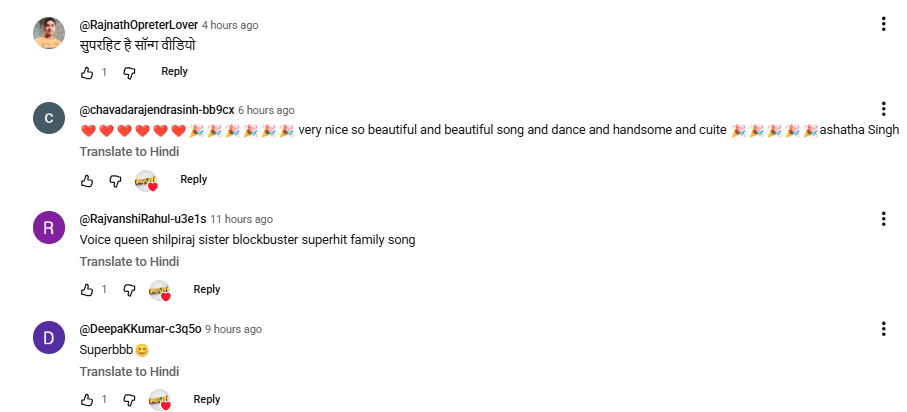
Task: Open options menu for @RajnathOpreterLover's comment
Action: 884,24
